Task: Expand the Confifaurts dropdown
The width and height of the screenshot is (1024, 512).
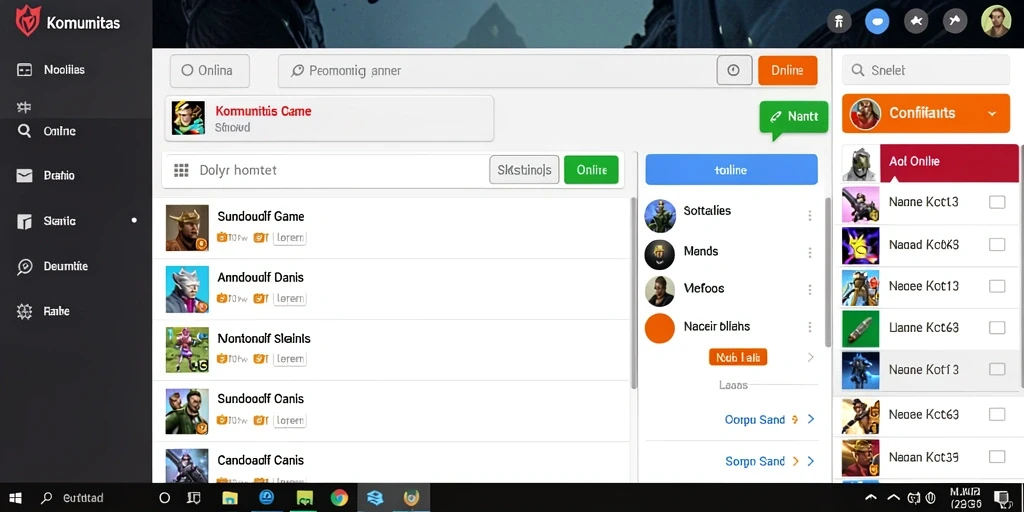Action: (926, 114)
